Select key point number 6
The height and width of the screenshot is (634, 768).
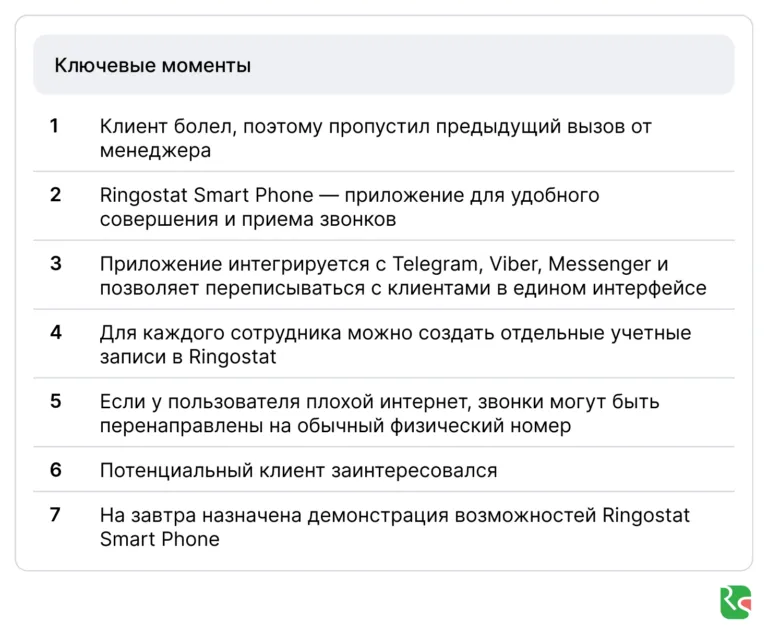pyautogui.click(x=55, y=470)
